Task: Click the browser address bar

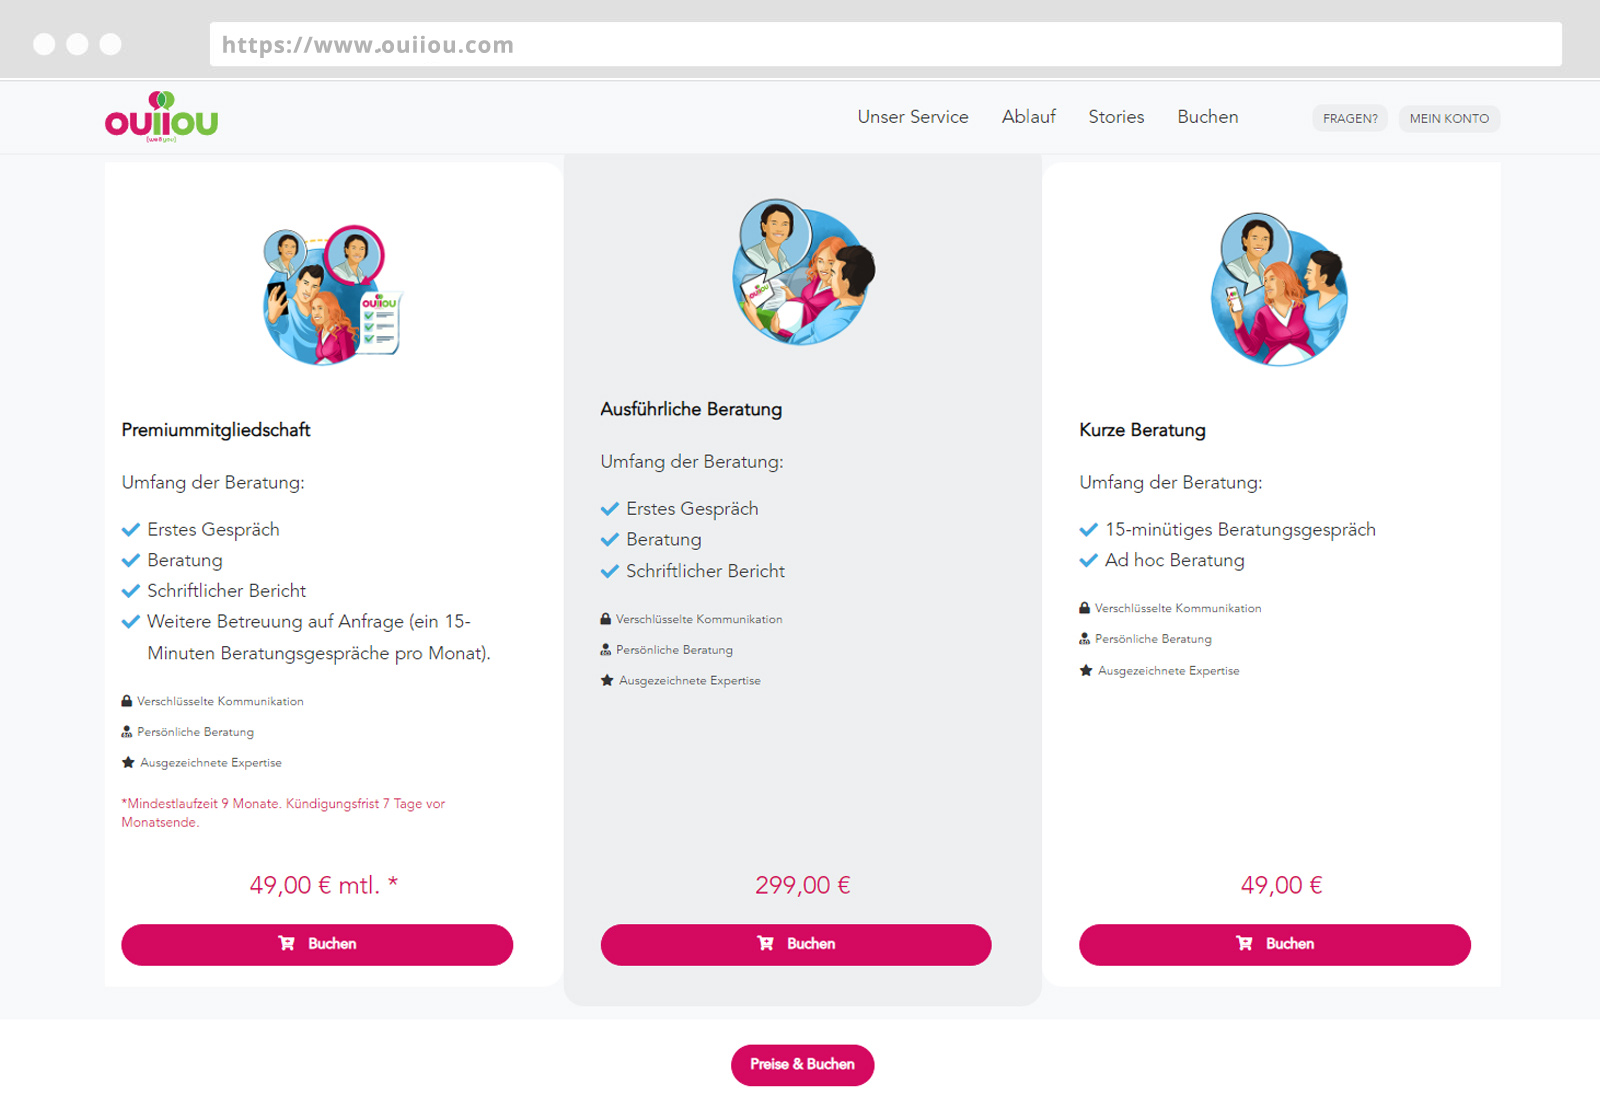Action: pyautogui.click(x=886, y=44)
